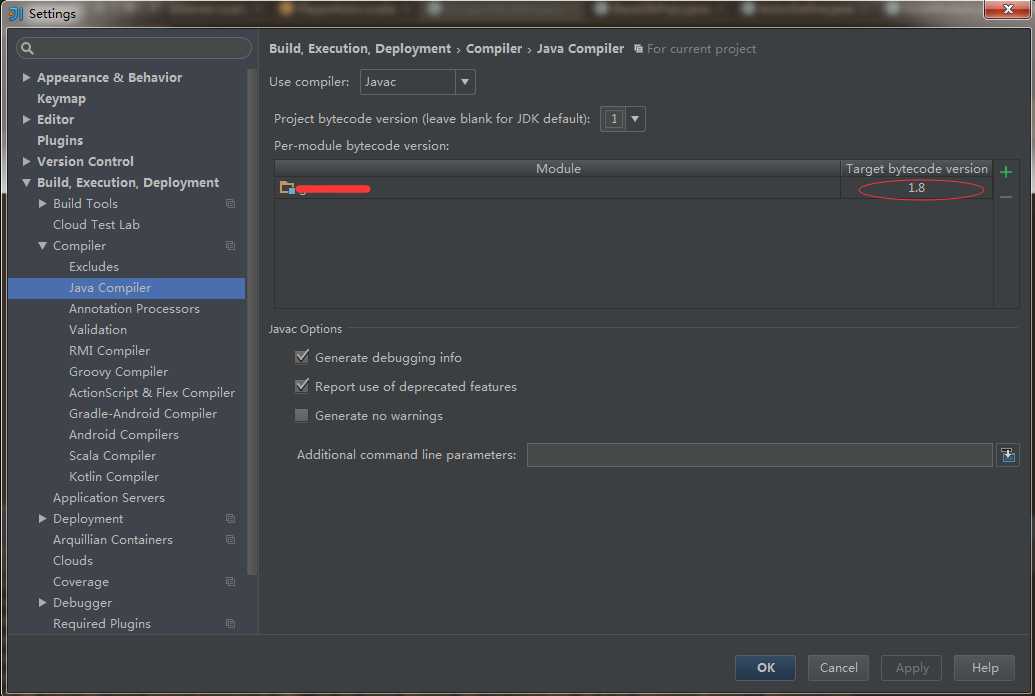Screen dimensions: 1035x696
Task: Select Java Compiler tree item
Action: coord(126,288)
